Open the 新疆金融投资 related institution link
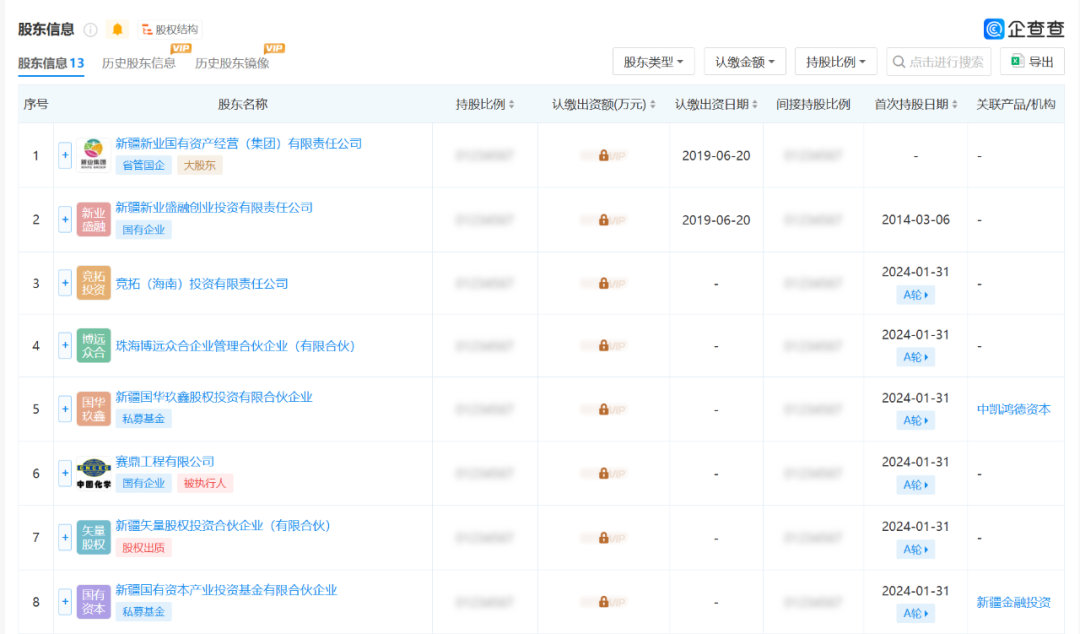The image size is (1080, 634). click(x=1013, y=602)
